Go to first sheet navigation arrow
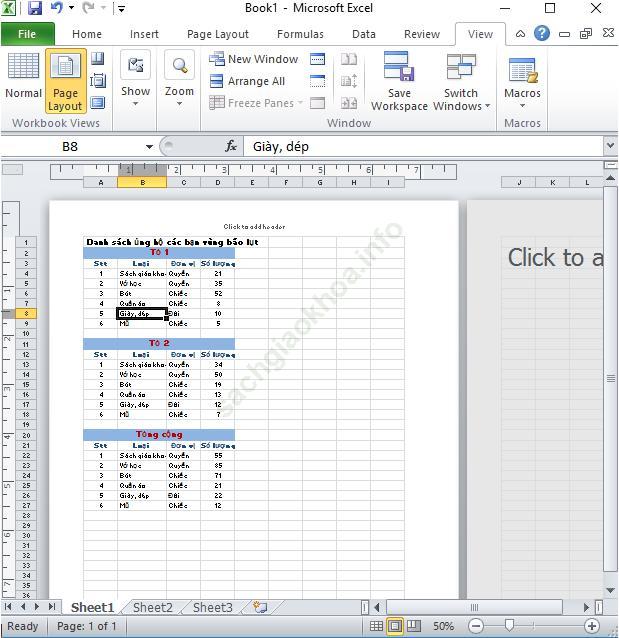Screen dimensions: 619x638 click(8, 607)
